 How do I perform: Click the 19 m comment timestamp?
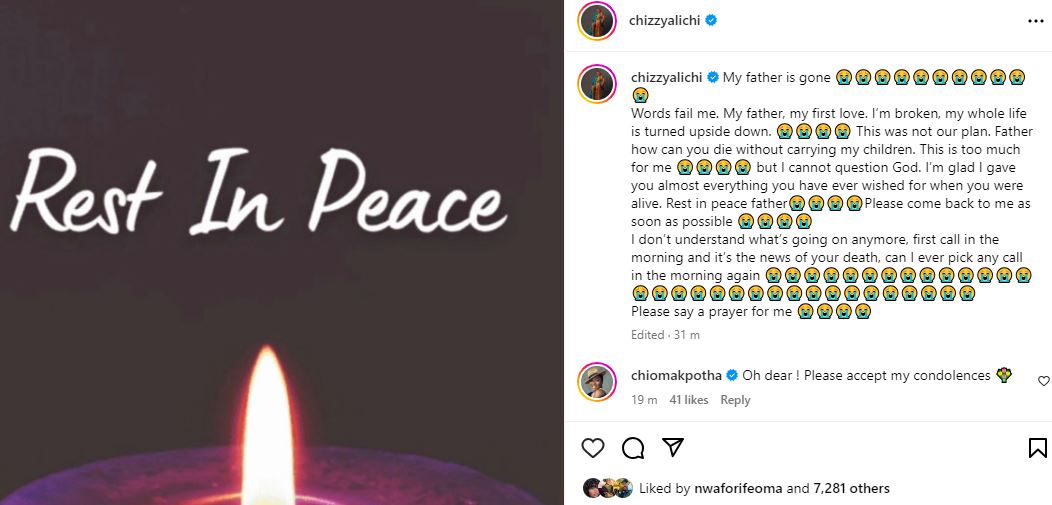[644, 400]
